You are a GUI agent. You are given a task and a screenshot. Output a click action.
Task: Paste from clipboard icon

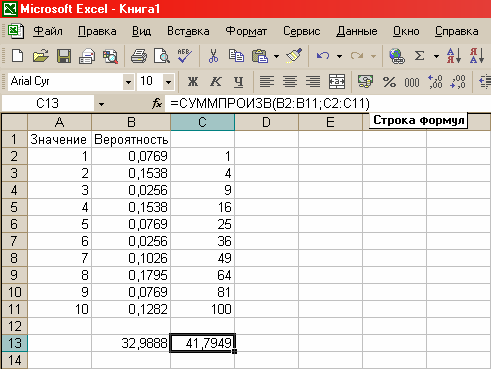[260, 56]
